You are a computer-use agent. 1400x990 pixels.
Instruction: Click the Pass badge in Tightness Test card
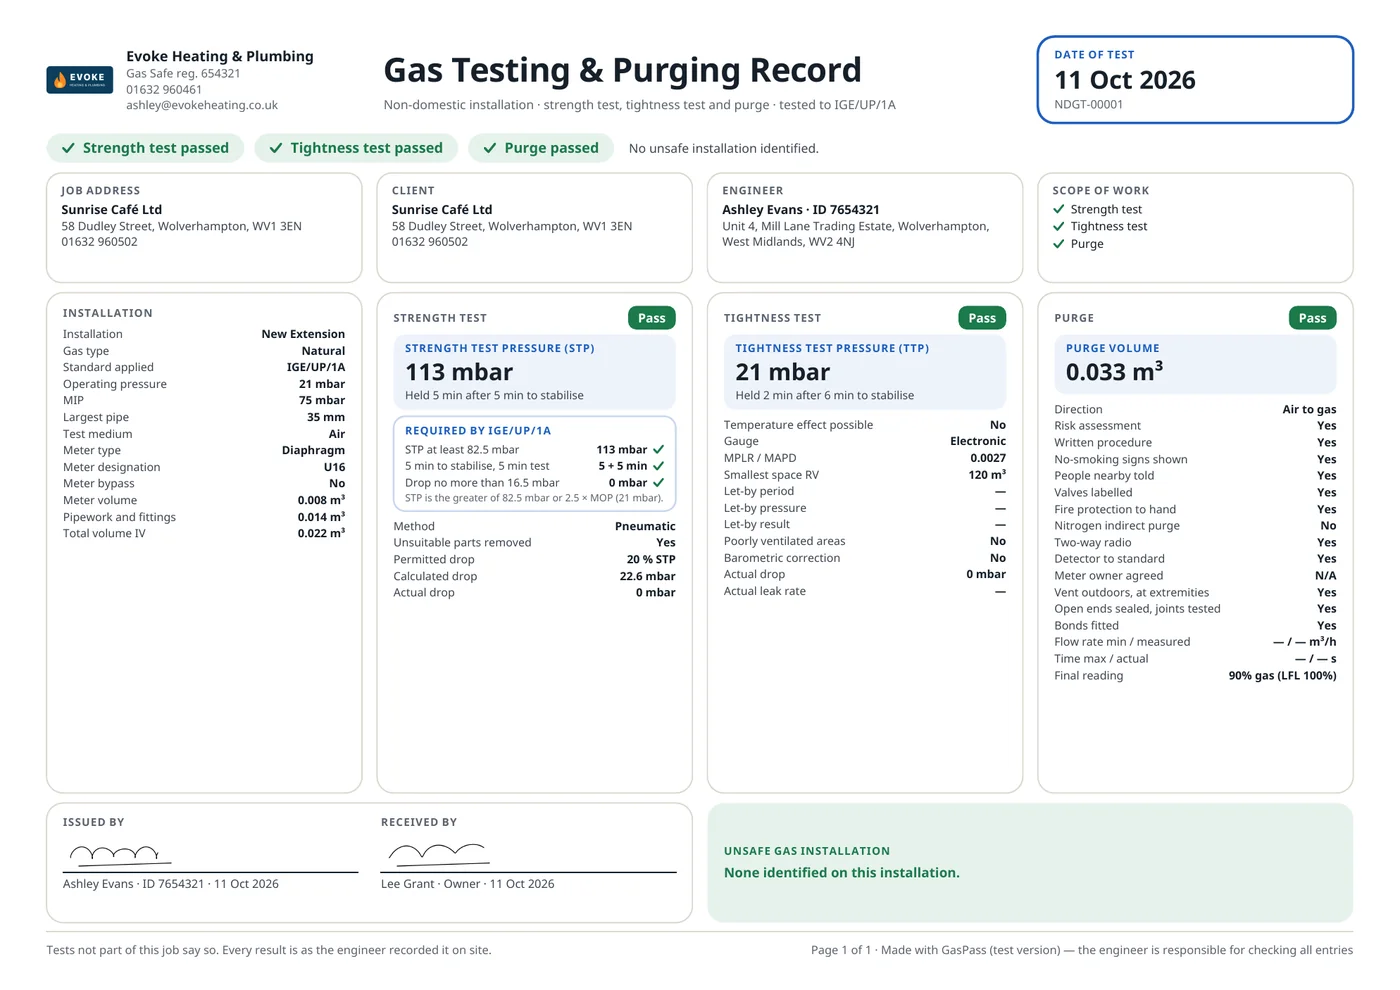point(982,318)
